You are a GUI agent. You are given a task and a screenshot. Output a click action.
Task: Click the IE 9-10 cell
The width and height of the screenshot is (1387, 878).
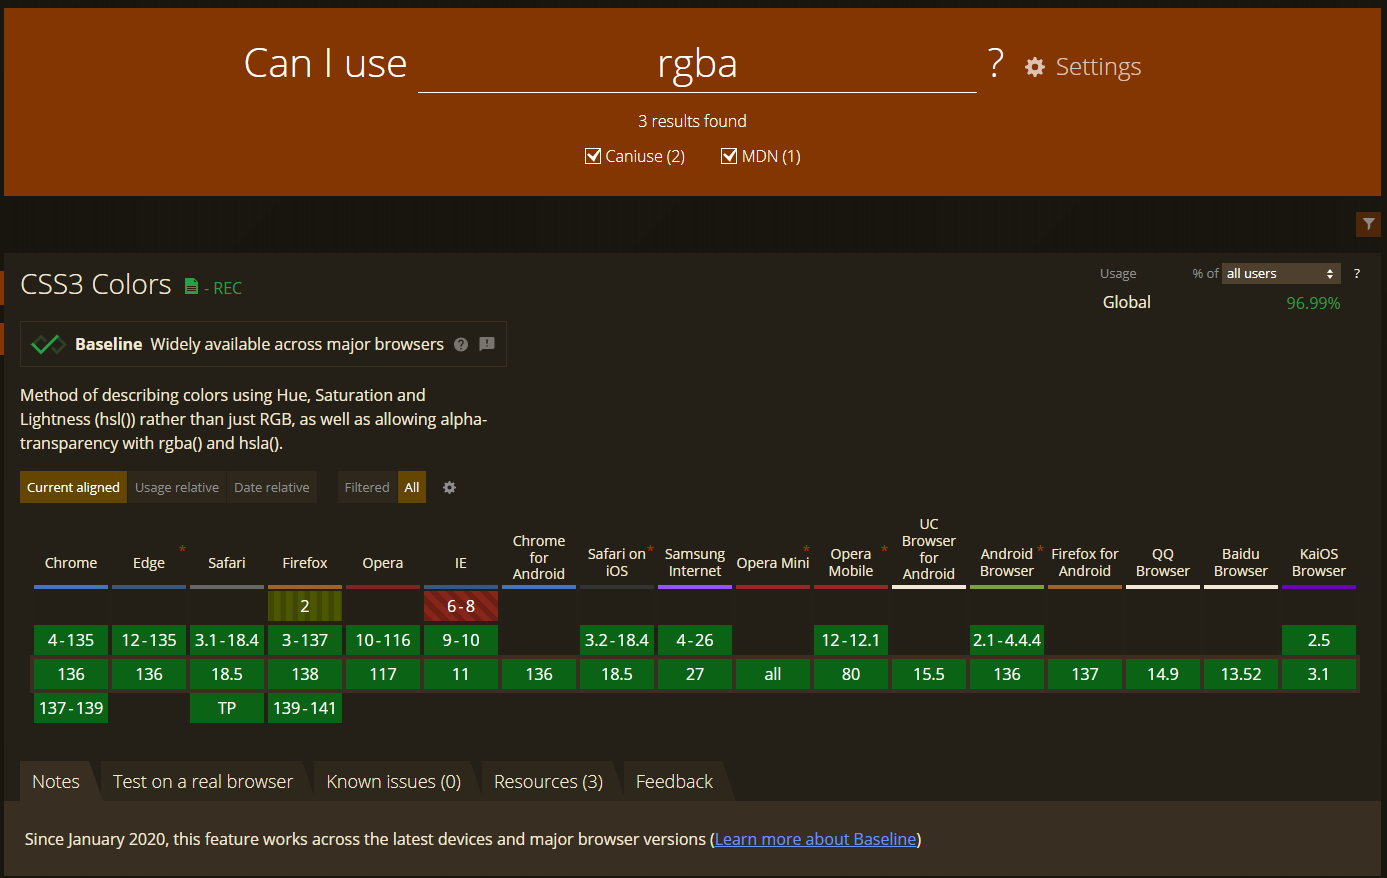point(461,640)
